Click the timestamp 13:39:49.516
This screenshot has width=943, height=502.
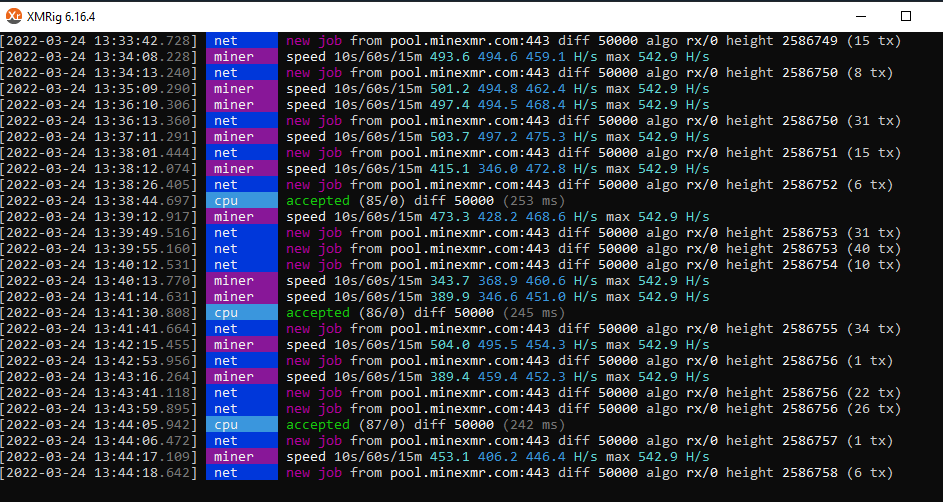click(99, 233)
